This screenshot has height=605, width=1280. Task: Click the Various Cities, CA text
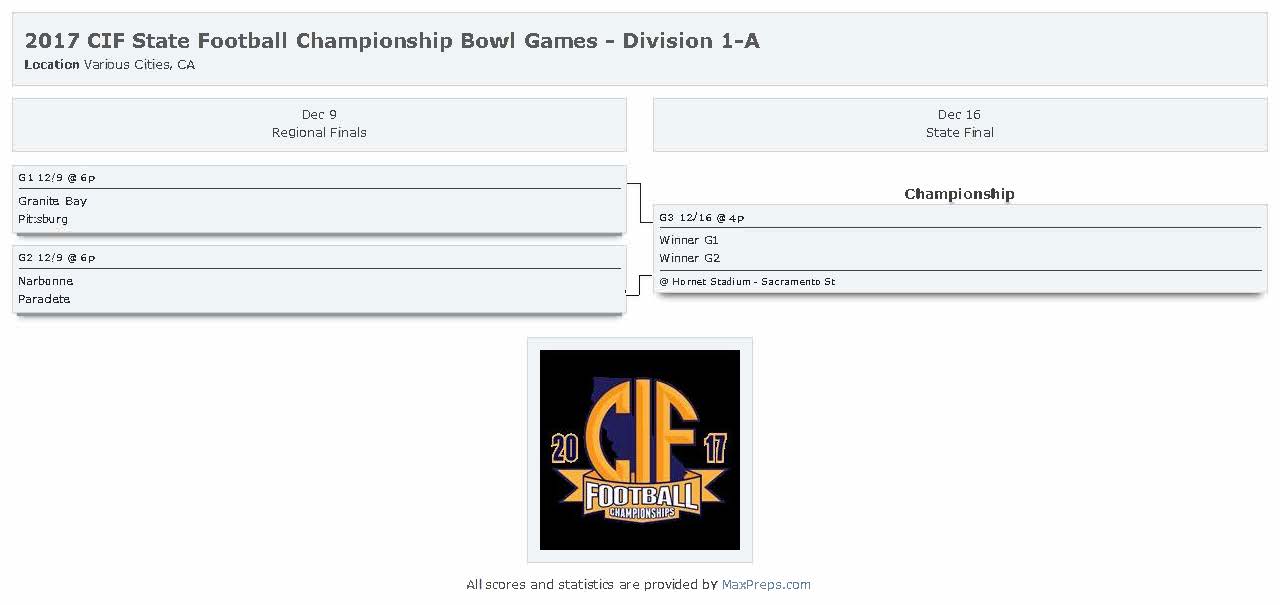(x=139, y=65)
